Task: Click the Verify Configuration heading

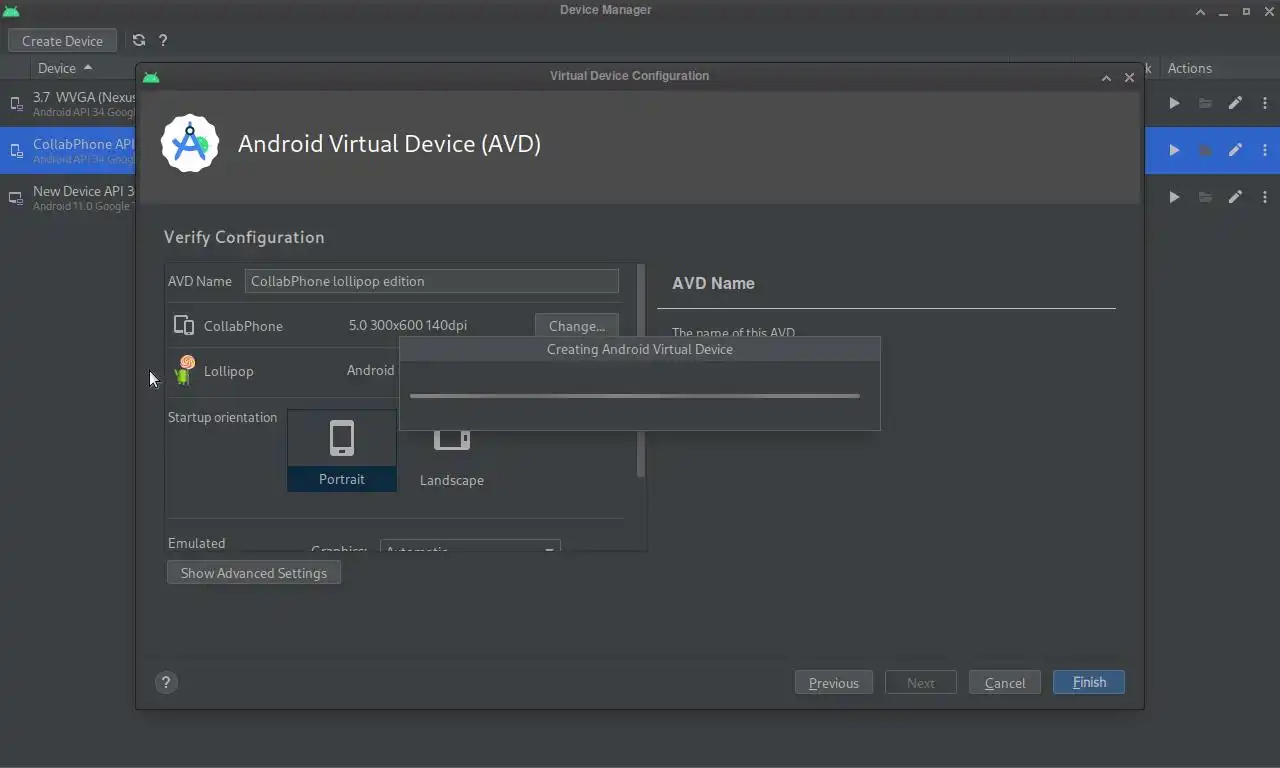Action: click(x=244, y=237)
